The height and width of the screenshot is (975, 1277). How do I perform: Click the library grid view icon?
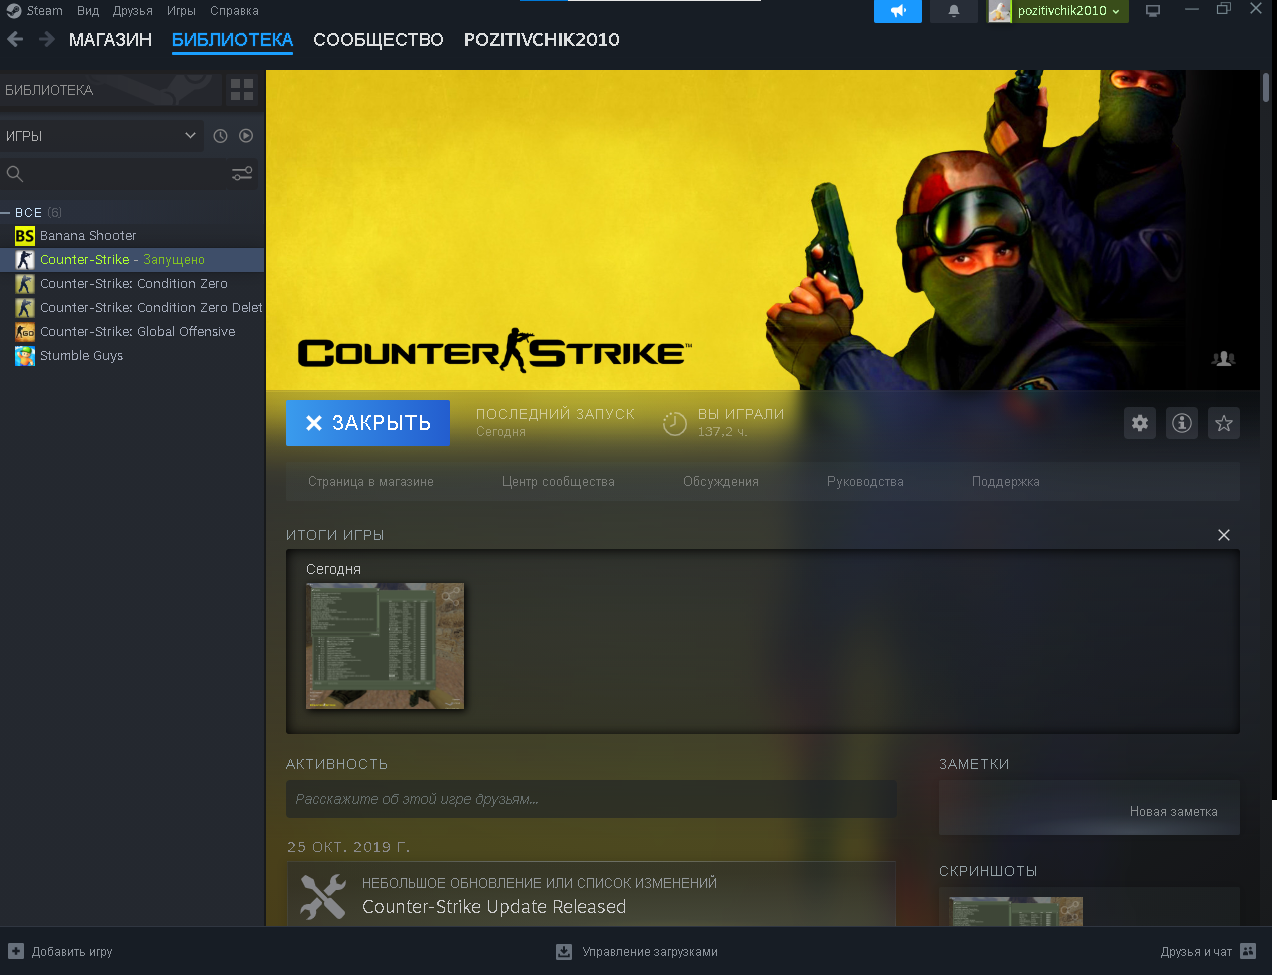(242, 90)
